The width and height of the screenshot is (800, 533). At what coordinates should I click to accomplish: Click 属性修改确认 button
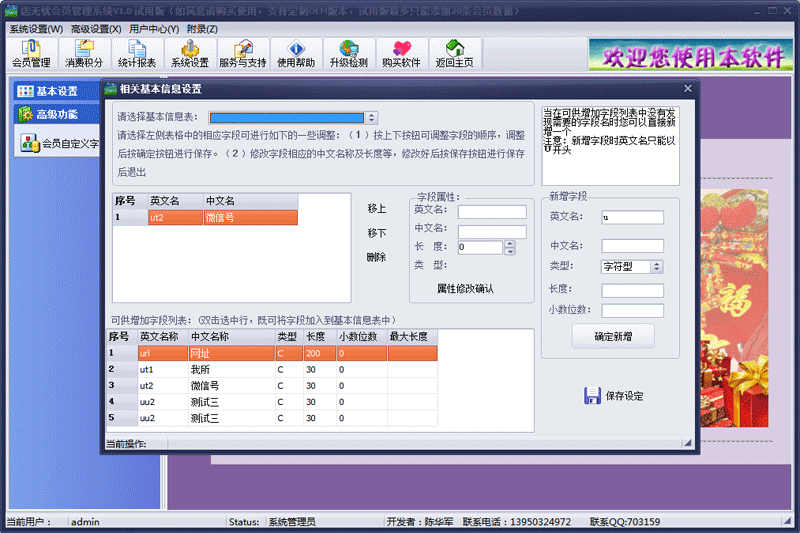pyautogui.click(x=465, y=289)
